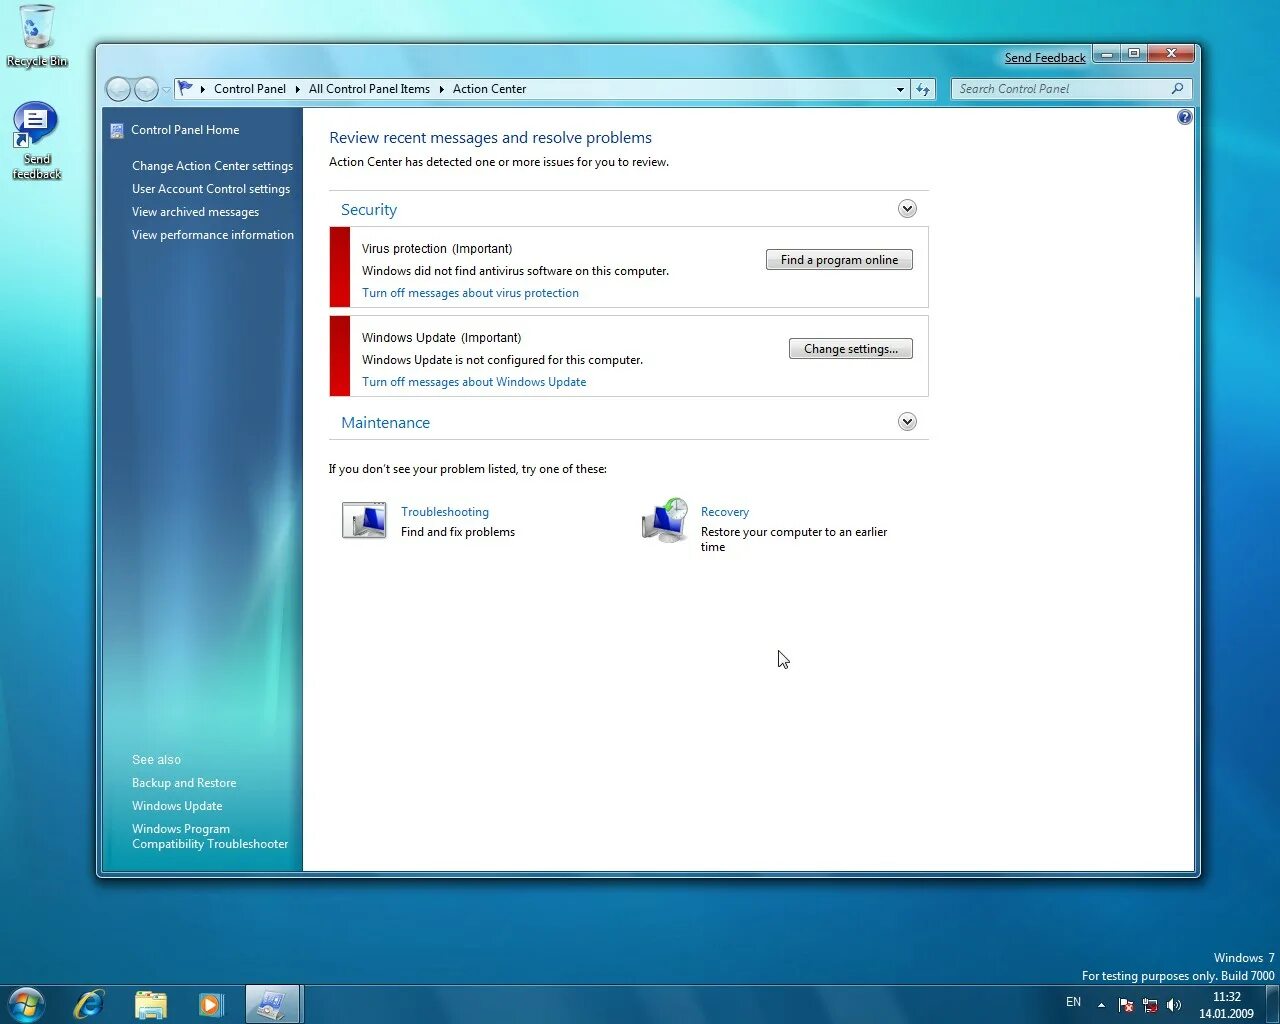
Task: Open the address bar history dropdown
Action: click(x=900, y=89)
